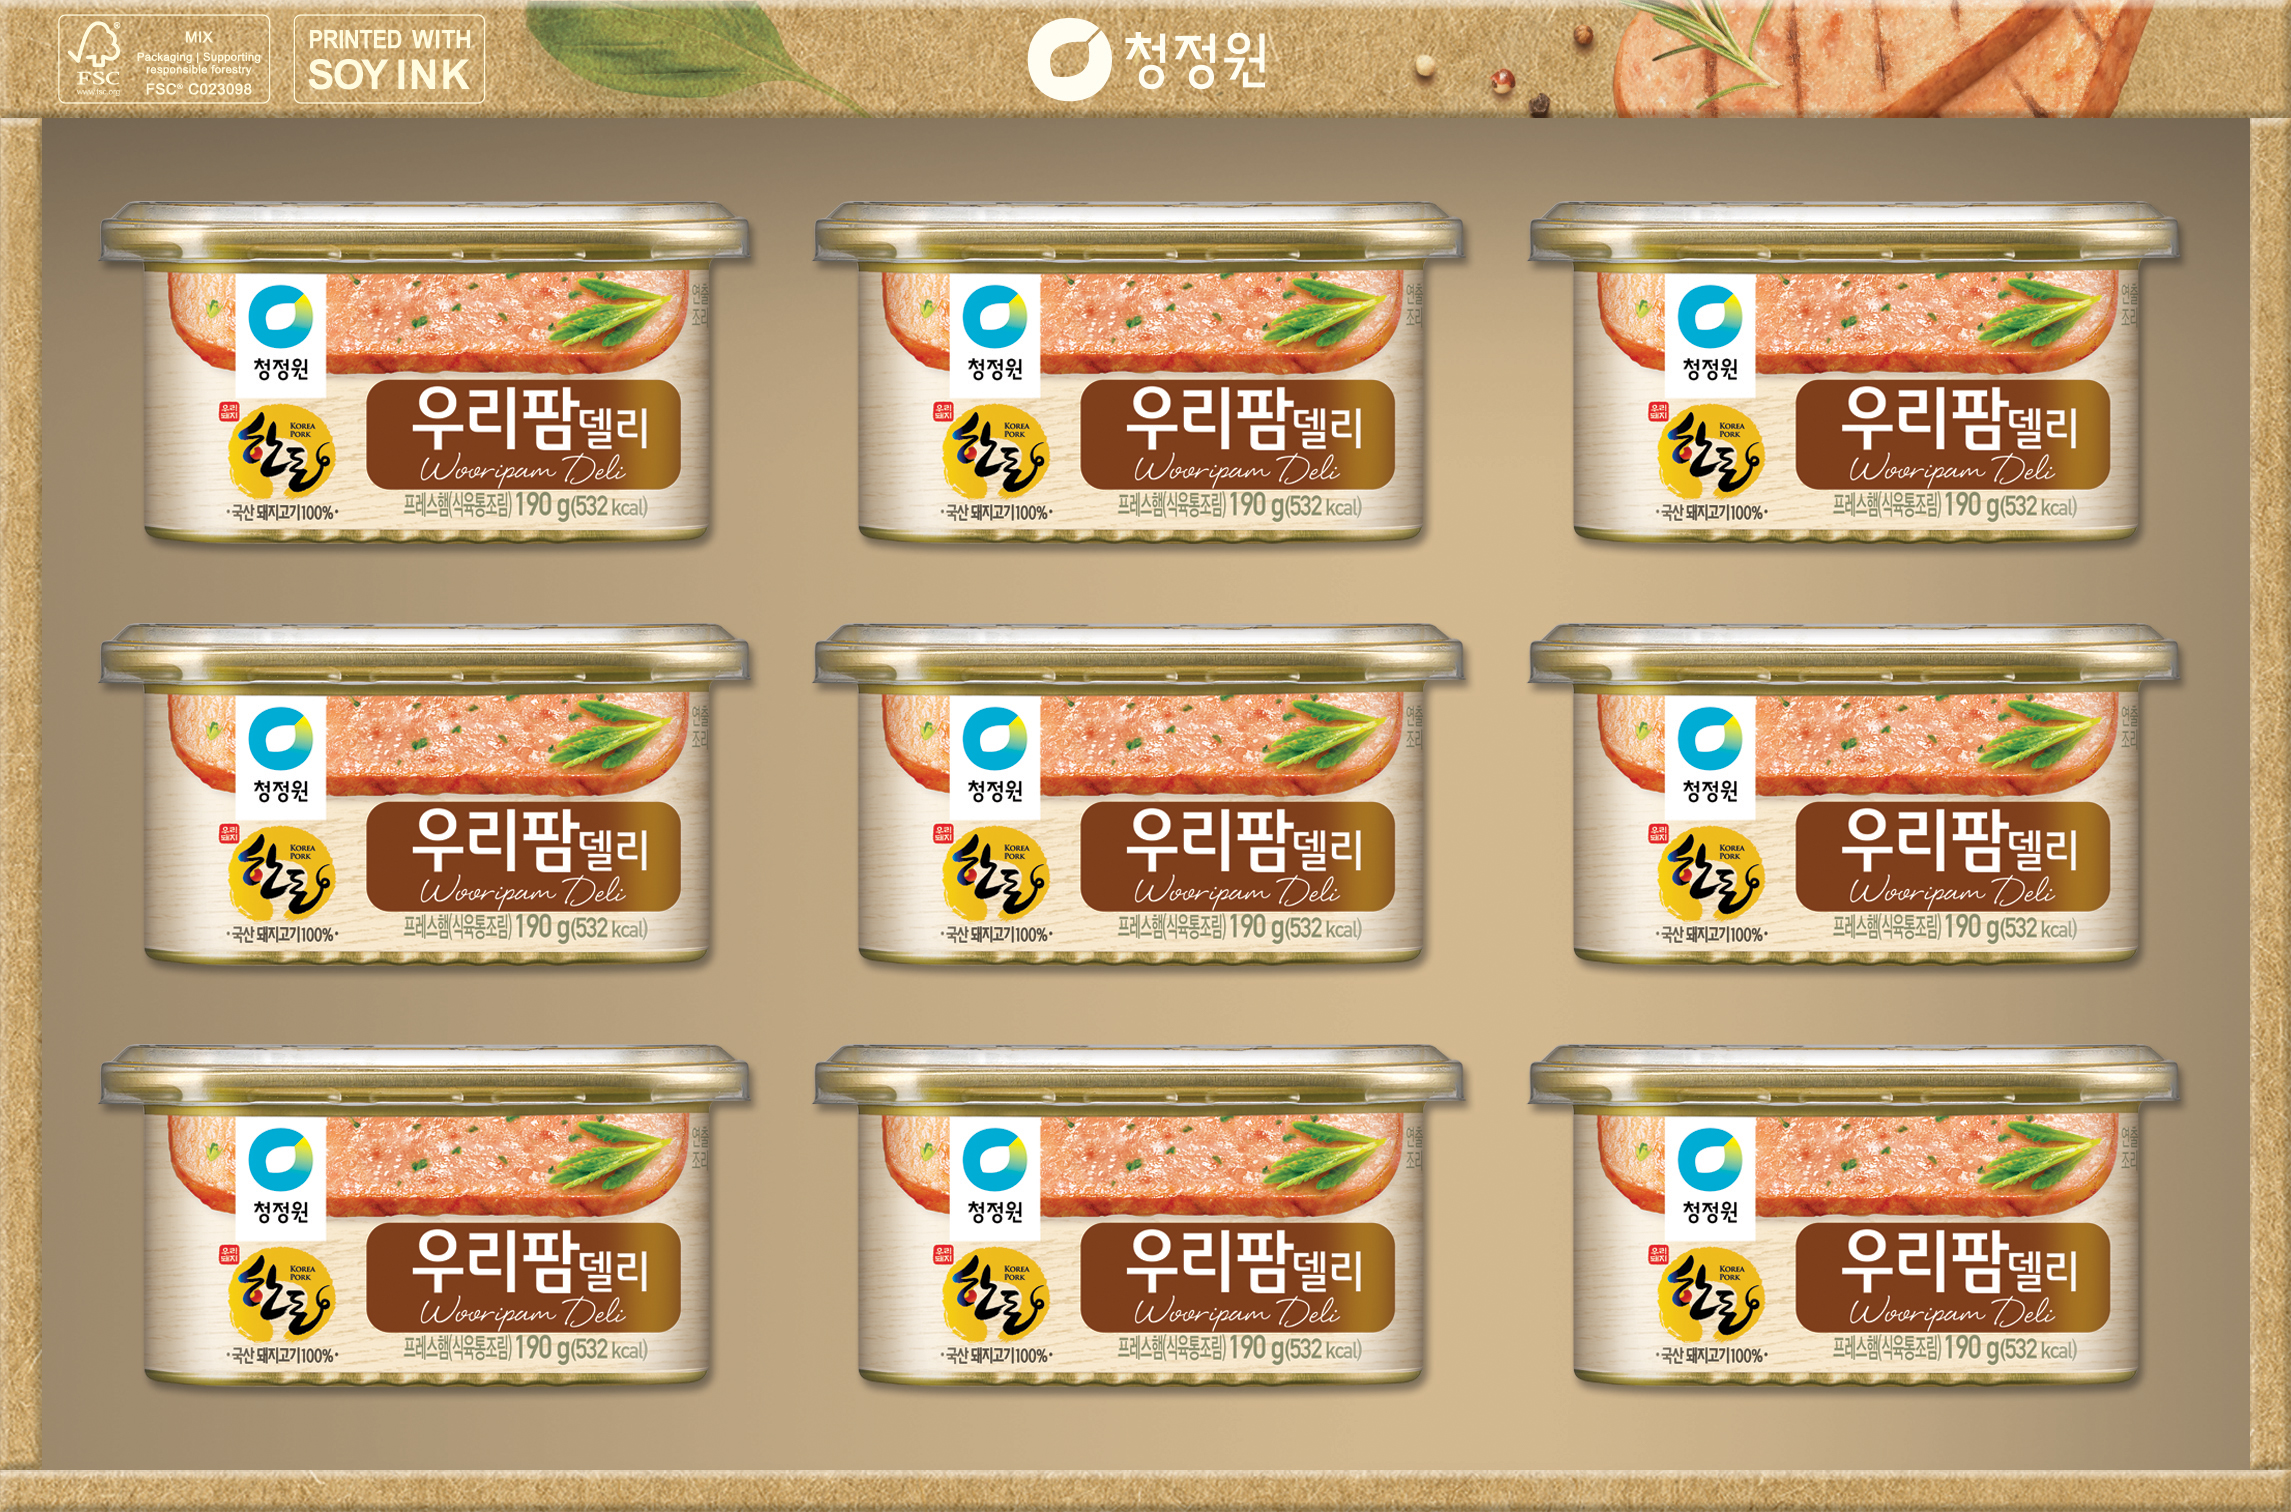Click the FSC certification logo
Viewport: 2291px width, 1512px height.
tap(164, 59)
